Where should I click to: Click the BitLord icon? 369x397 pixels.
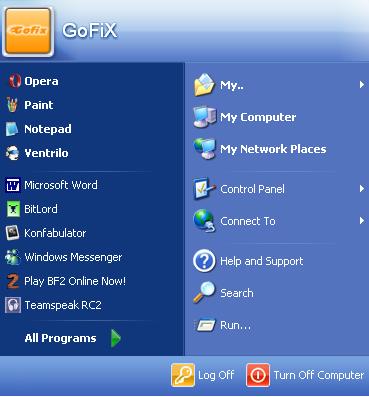[13, 209]
